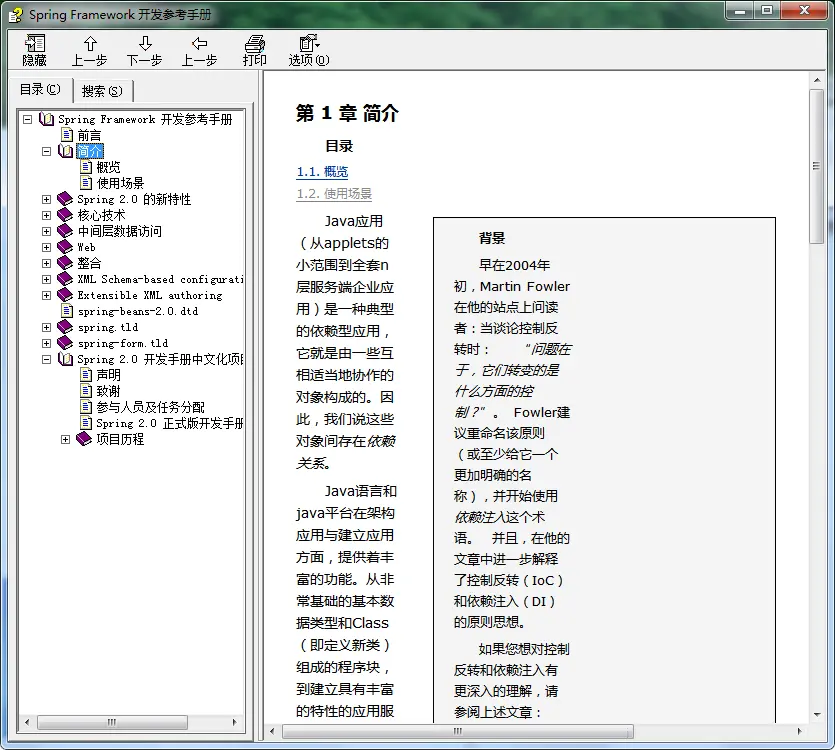This screenshot has height=750, width=835.
Task: Click the purple book icon beside Web
Action: [65, 247]
